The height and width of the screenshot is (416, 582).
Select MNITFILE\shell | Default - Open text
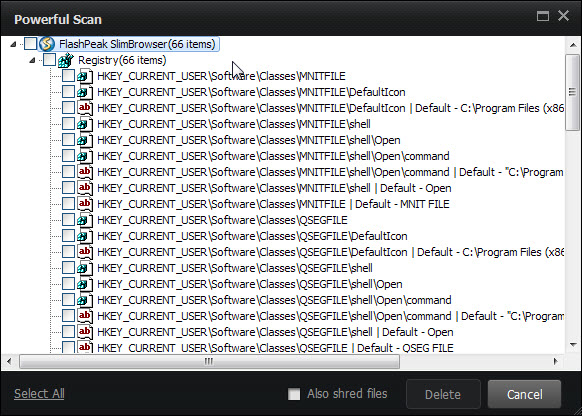[274, 188]
